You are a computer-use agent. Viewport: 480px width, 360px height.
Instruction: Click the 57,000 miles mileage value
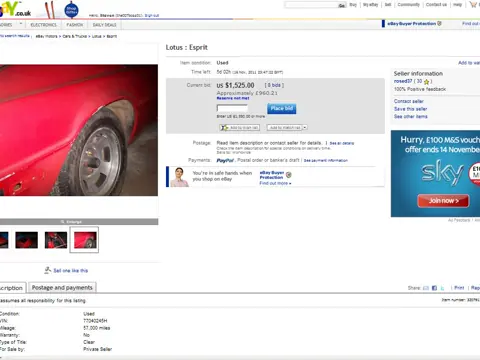[x=97, y=328]
